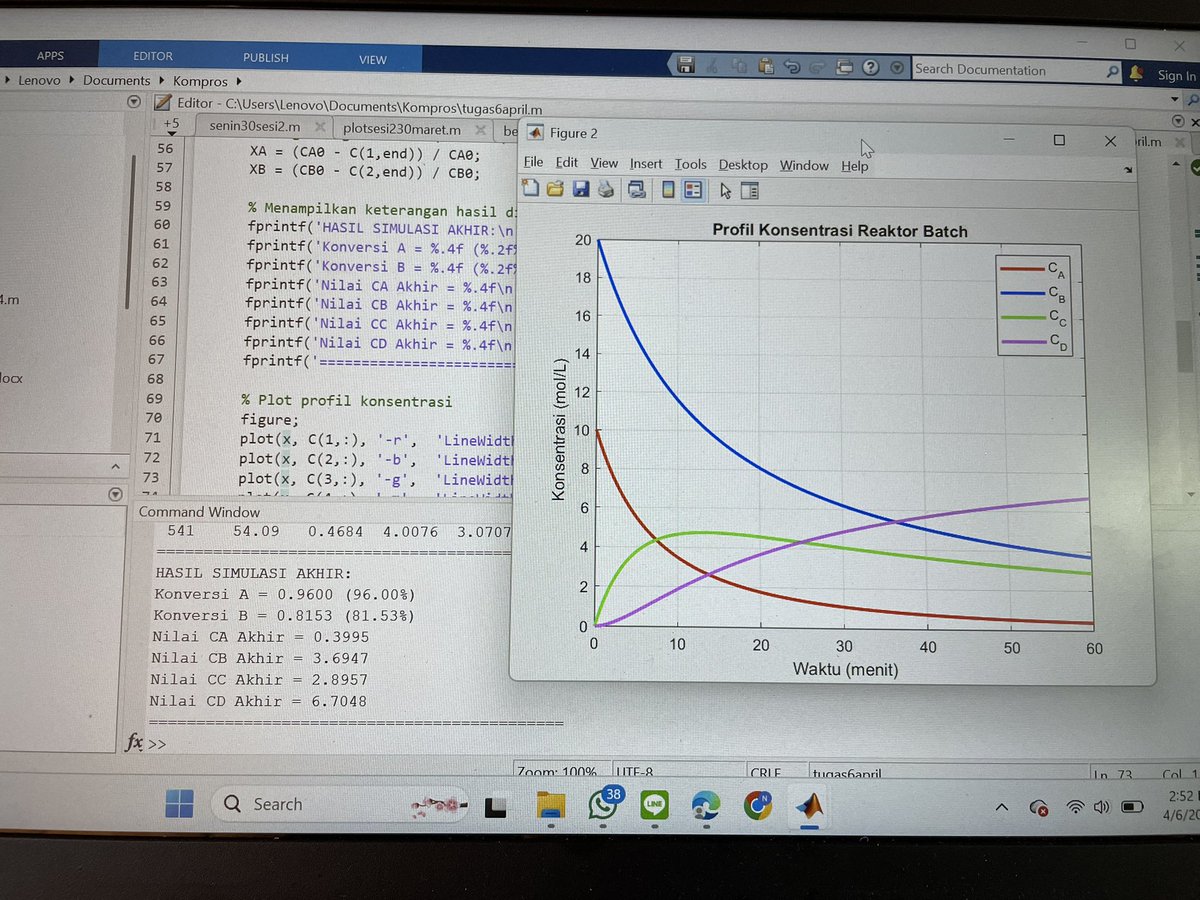Open the +5 hidden editor tabs list

pos(171,125)
